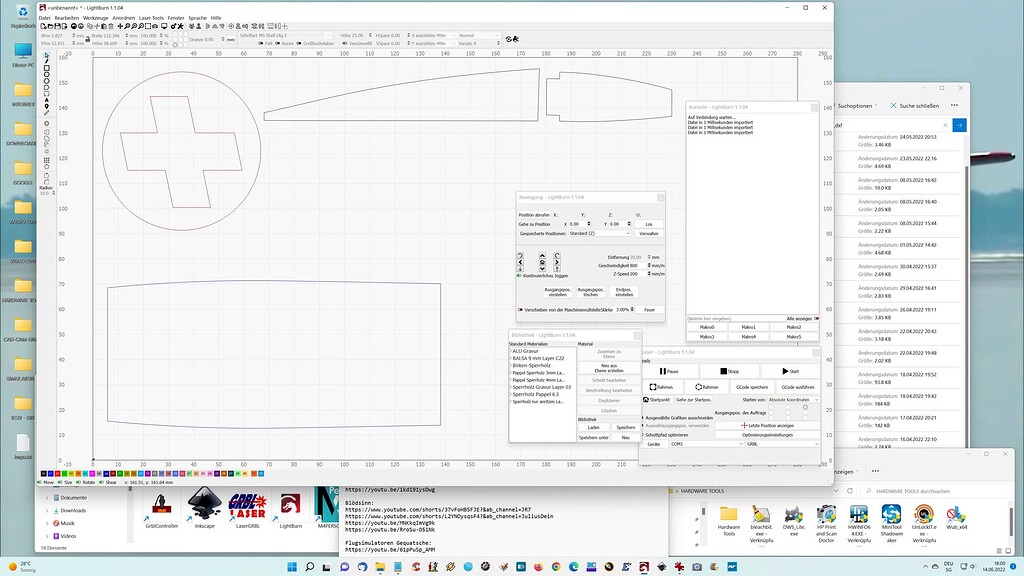The height and width of the screenshot is (576, 1024).
Task: Click the X position input field in Bewegung
Action: click(576, 223)
